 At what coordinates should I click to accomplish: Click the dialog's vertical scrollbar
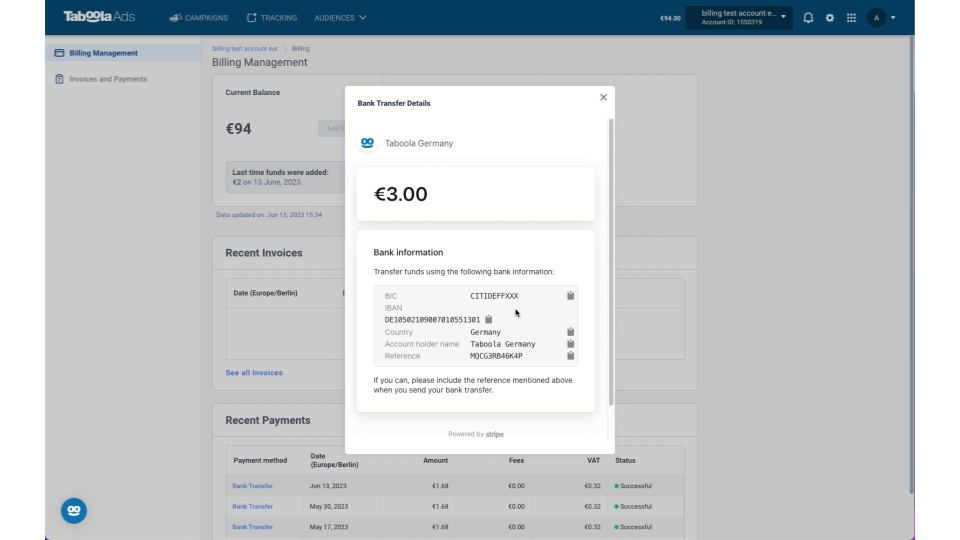coord(610,262)
